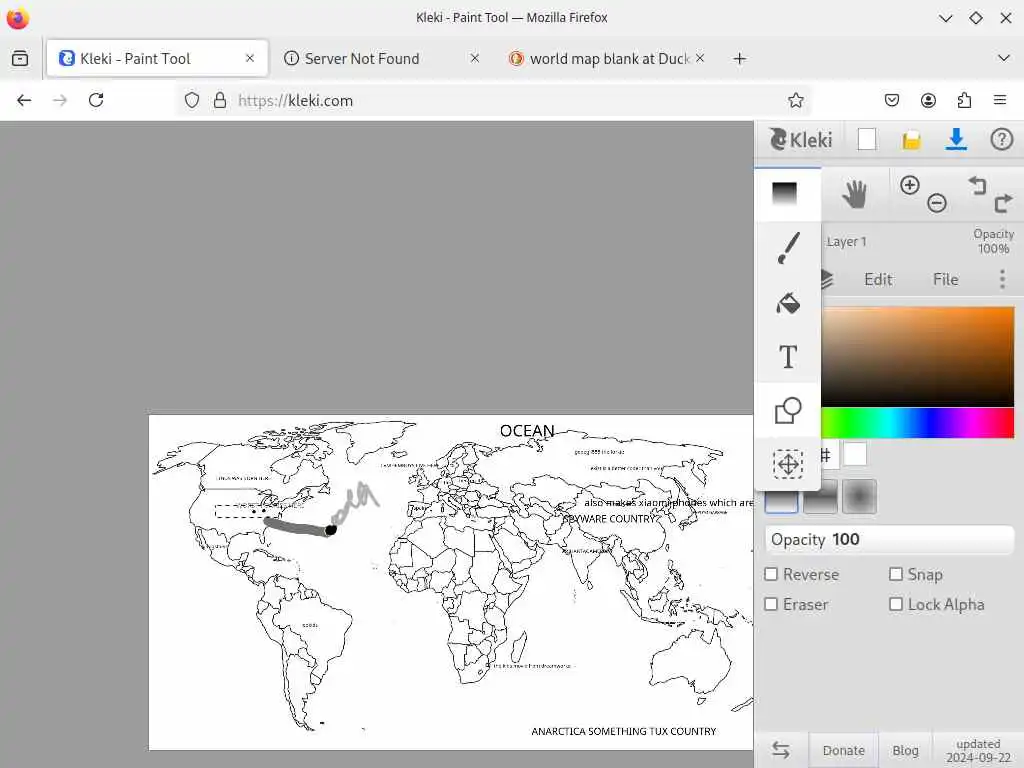Screen dimensions: 1024x768
Task: Open the three-dot more options menu
Action: tap(1002, 280)
